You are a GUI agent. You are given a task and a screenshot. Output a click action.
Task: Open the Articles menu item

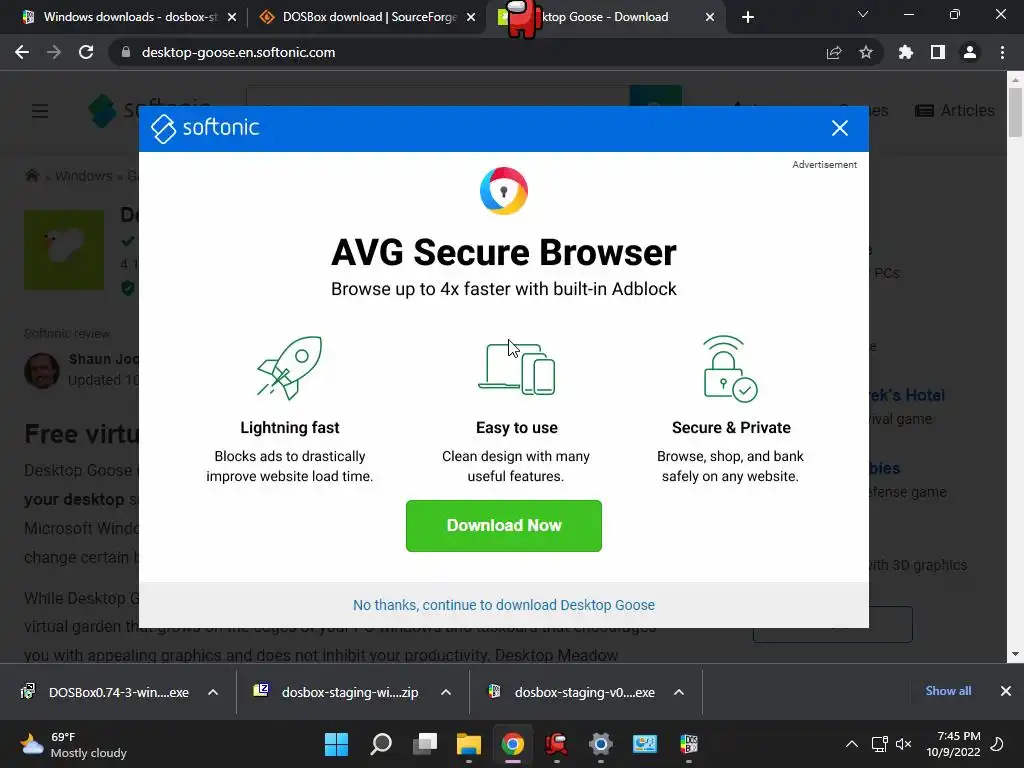point(955,110)
